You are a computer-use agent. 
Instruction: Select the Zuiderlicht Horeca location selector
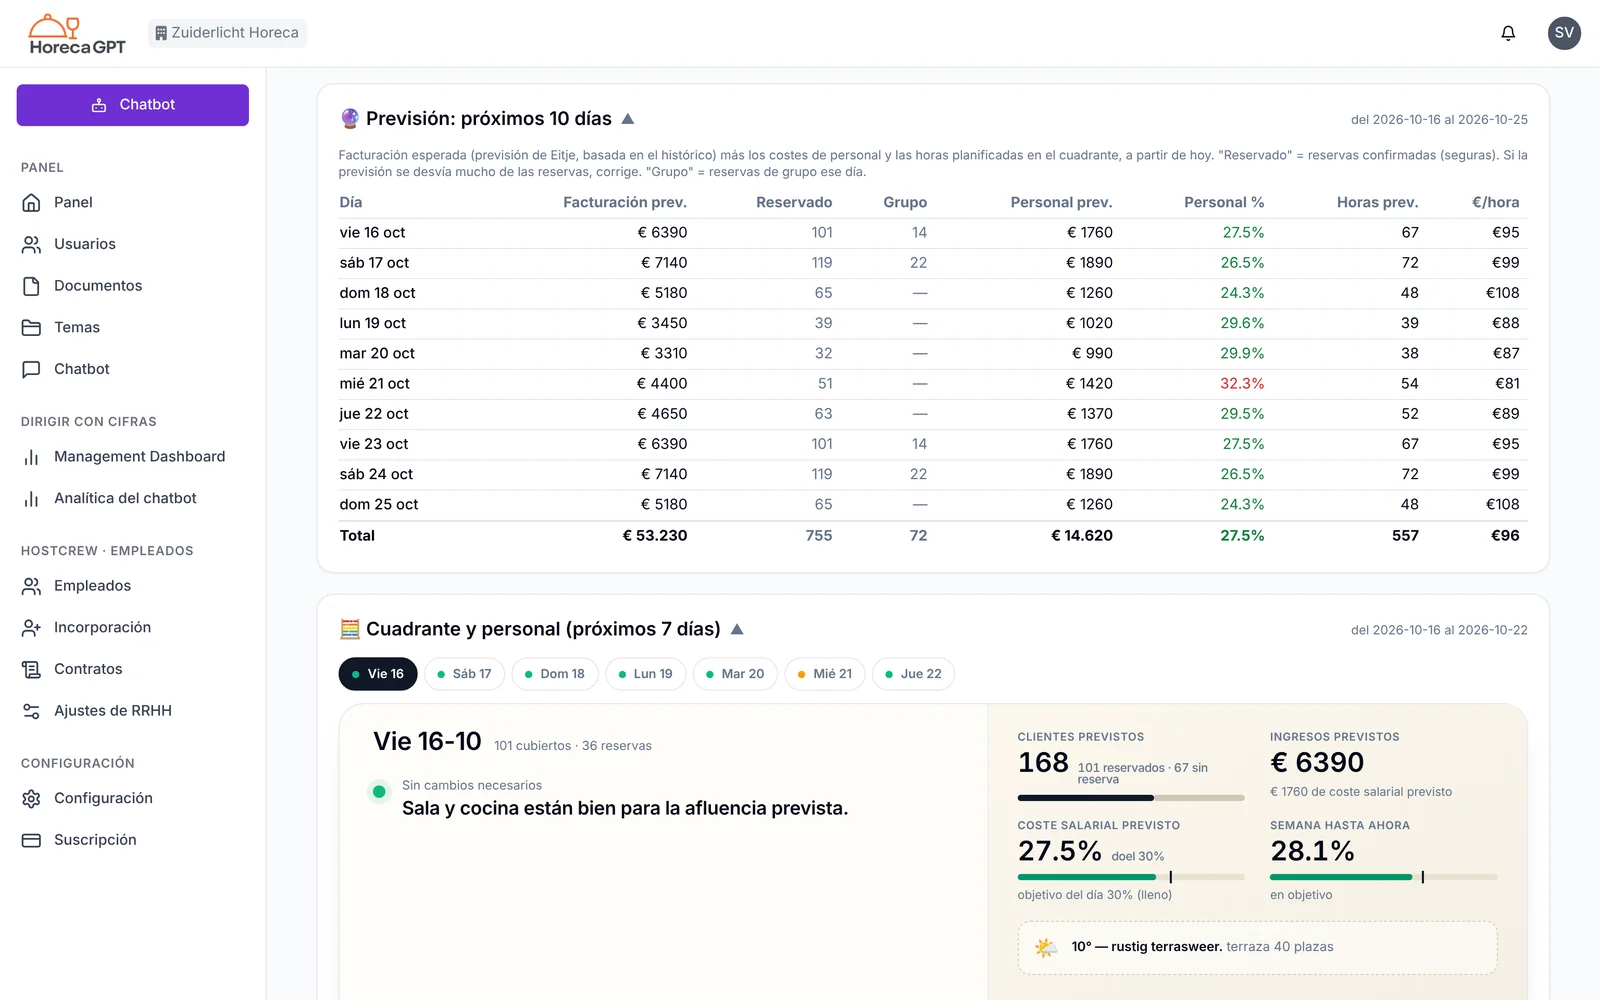coord(228,33)
